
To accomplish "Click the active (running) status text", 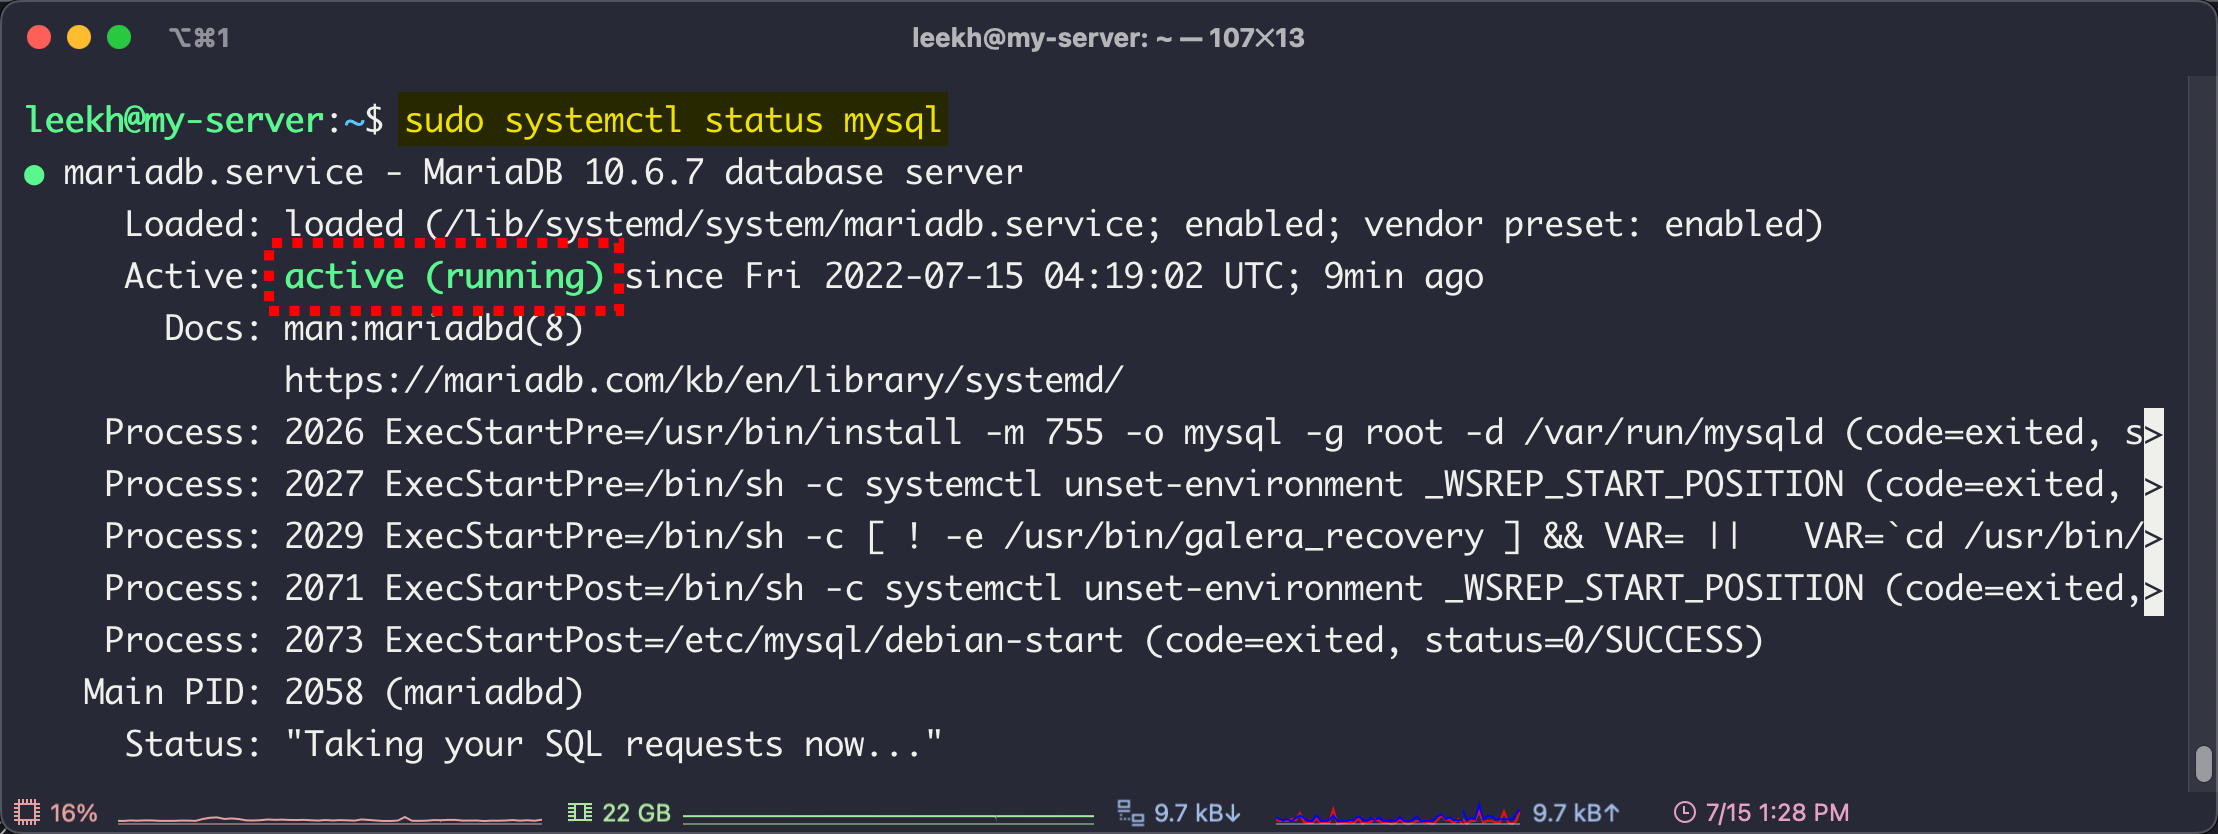I will pyautogui.click(x=444, y=276).
